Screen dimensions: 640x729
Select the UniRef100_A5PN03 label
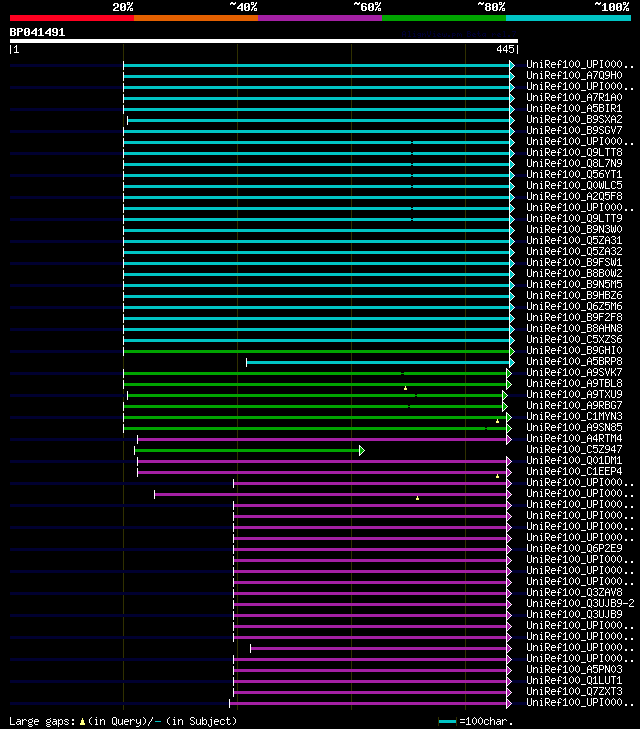click(574, 669)
